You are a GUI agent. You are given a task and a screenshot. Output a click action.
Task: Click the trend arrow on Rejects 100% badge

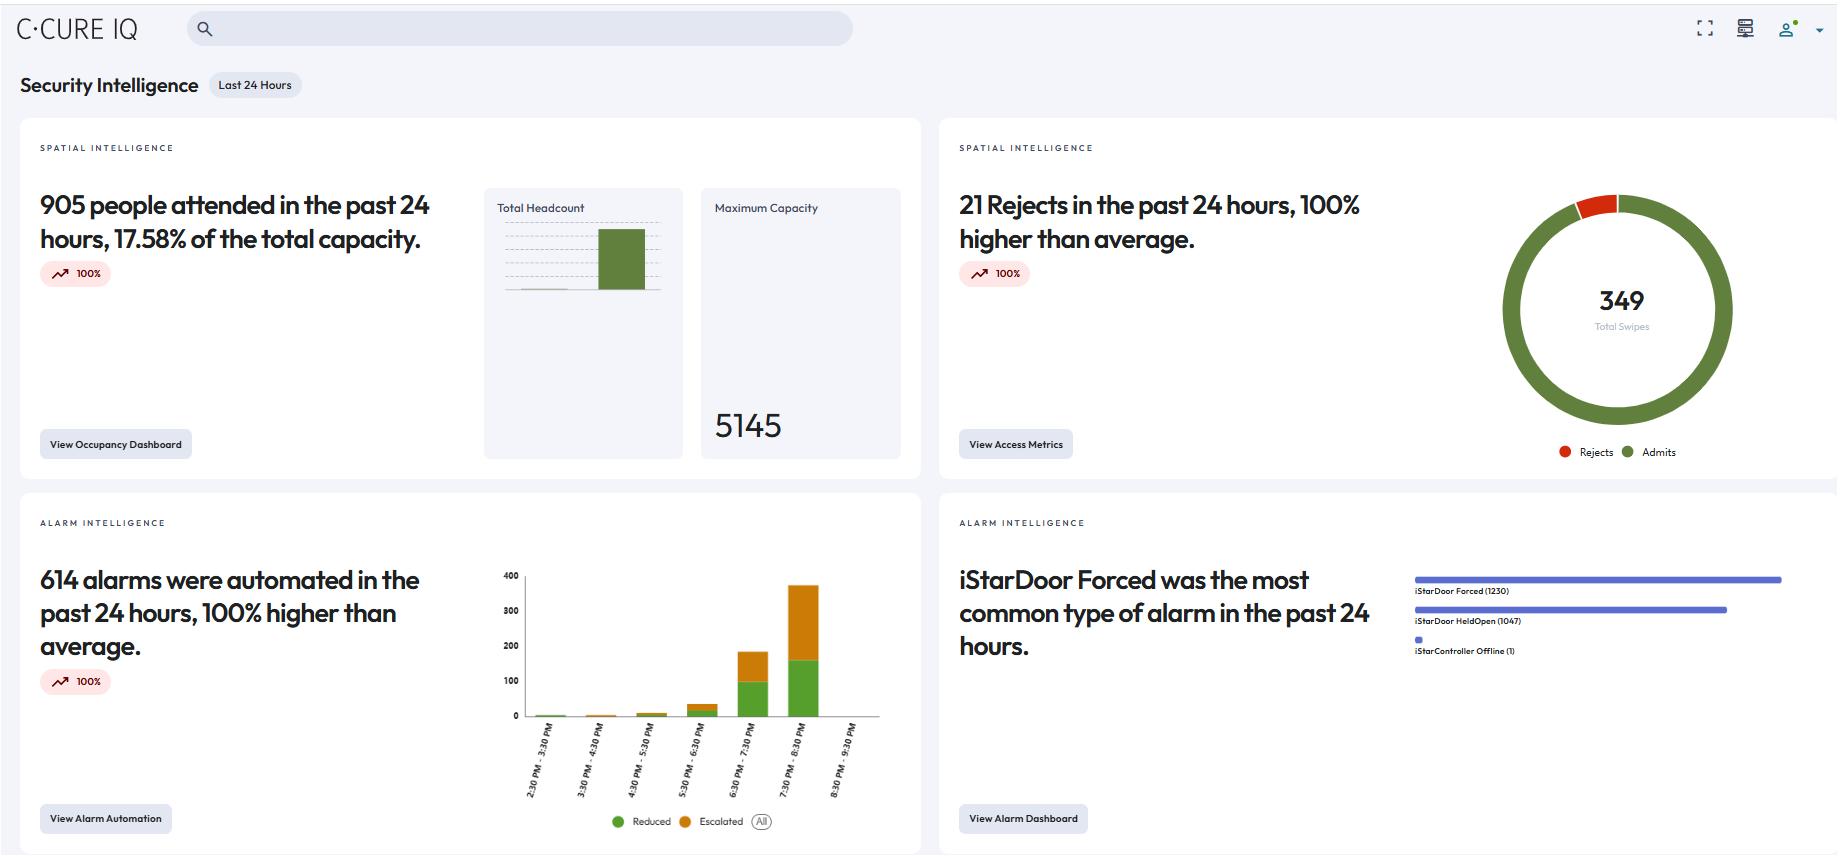coord(980,274)
